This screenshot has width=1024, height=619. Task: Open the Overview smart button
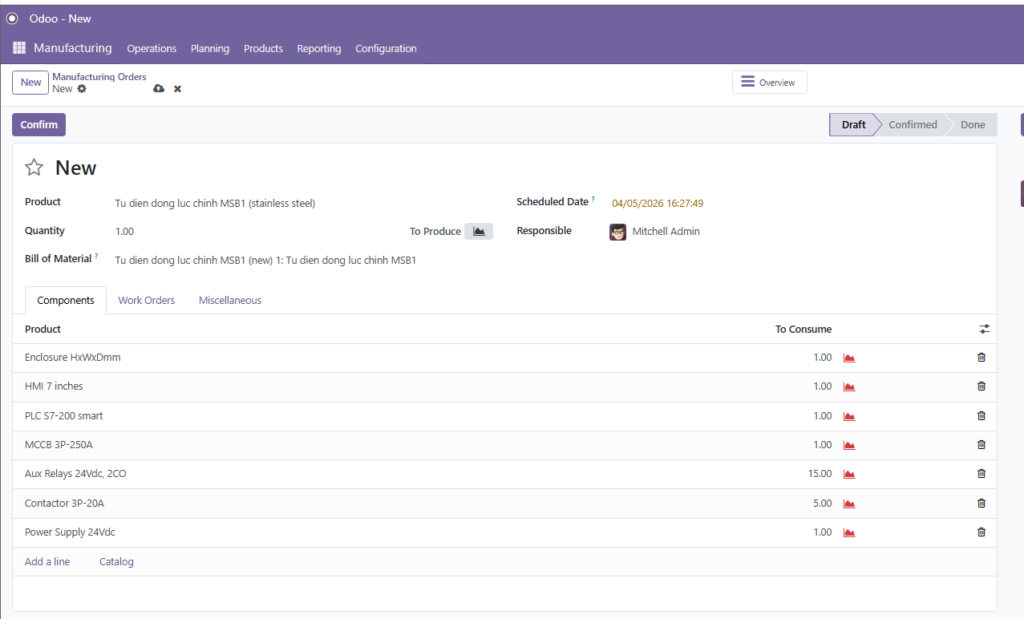tap(769, 82)
